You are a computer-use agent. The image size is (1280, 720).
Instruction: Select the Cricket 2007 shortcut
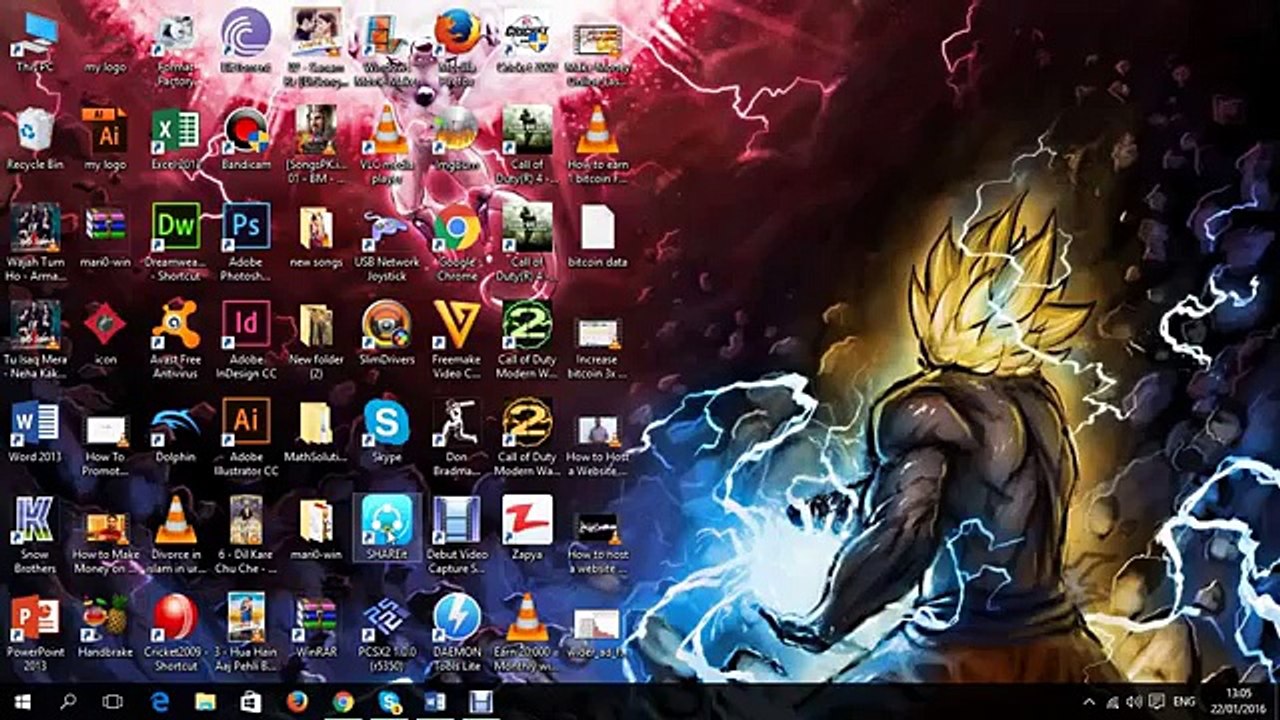pyautogui.click(x=527, y=42)
